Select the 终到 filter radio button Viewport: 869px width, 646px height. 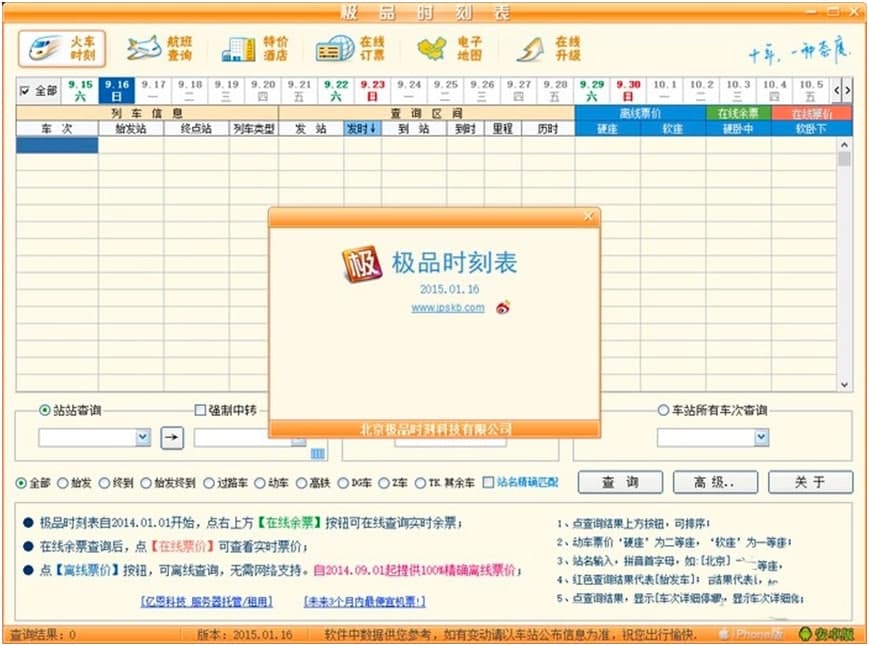[104, 483]
